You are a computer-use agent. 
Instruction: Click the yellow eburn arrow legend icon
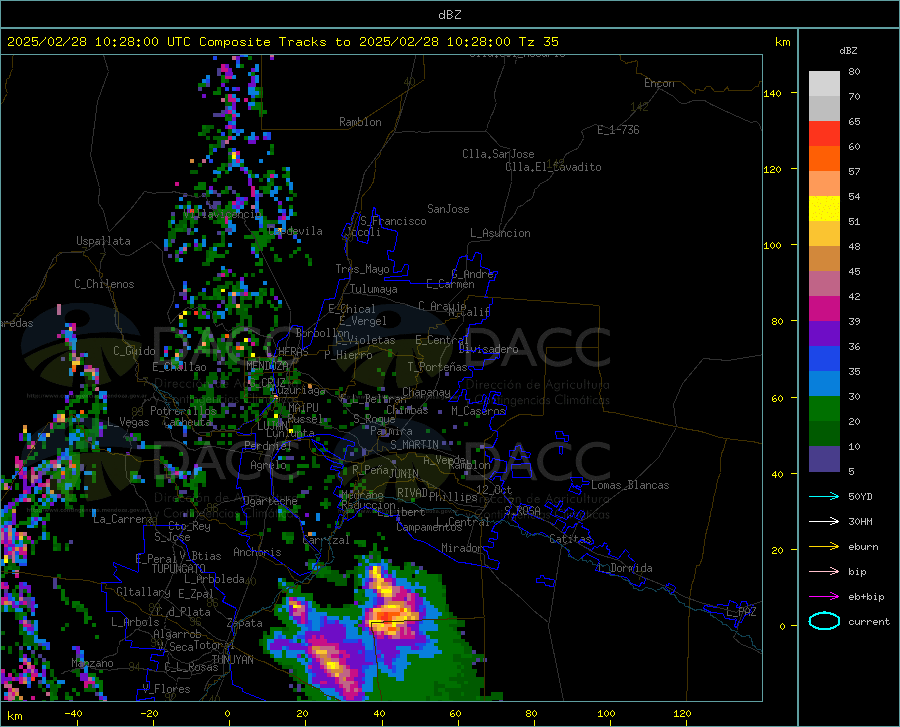(x=824, y=547)
